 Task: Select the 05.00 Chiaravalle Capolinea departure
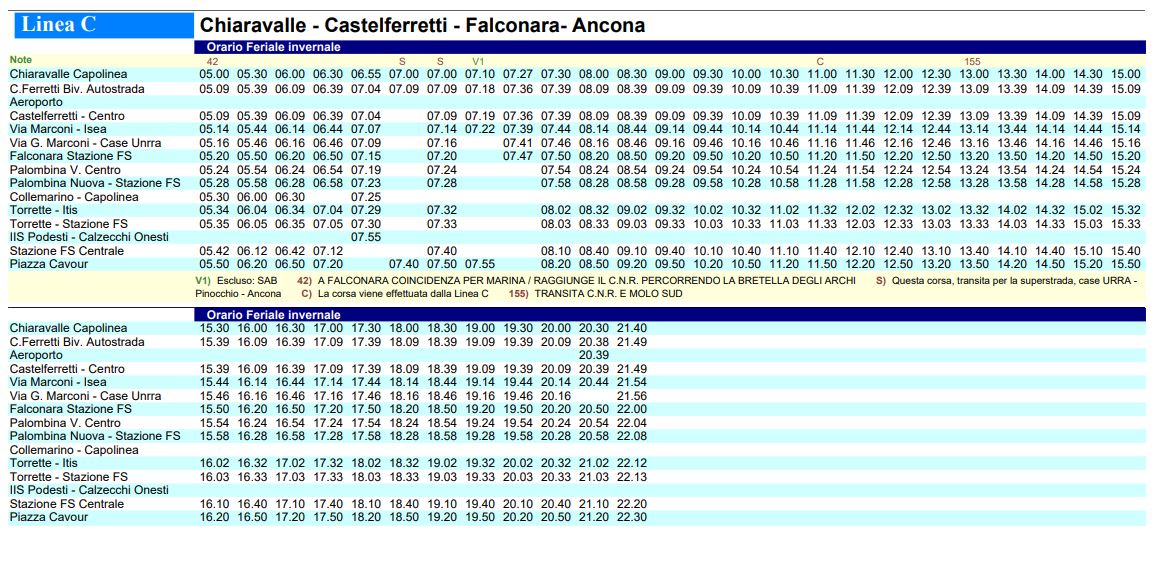[214, 75]
